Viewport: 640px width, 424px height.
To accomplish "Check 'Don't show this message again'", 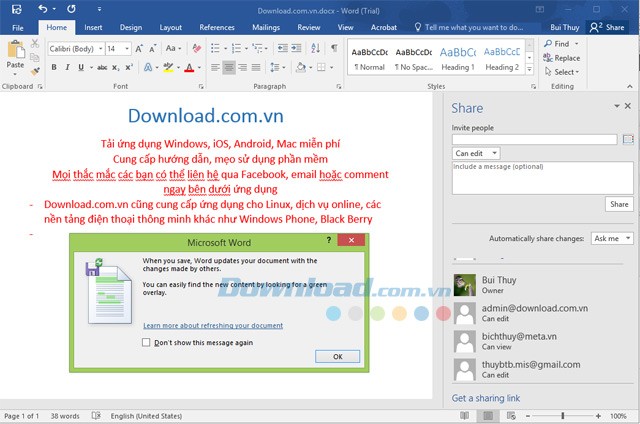I will [148, 342].
